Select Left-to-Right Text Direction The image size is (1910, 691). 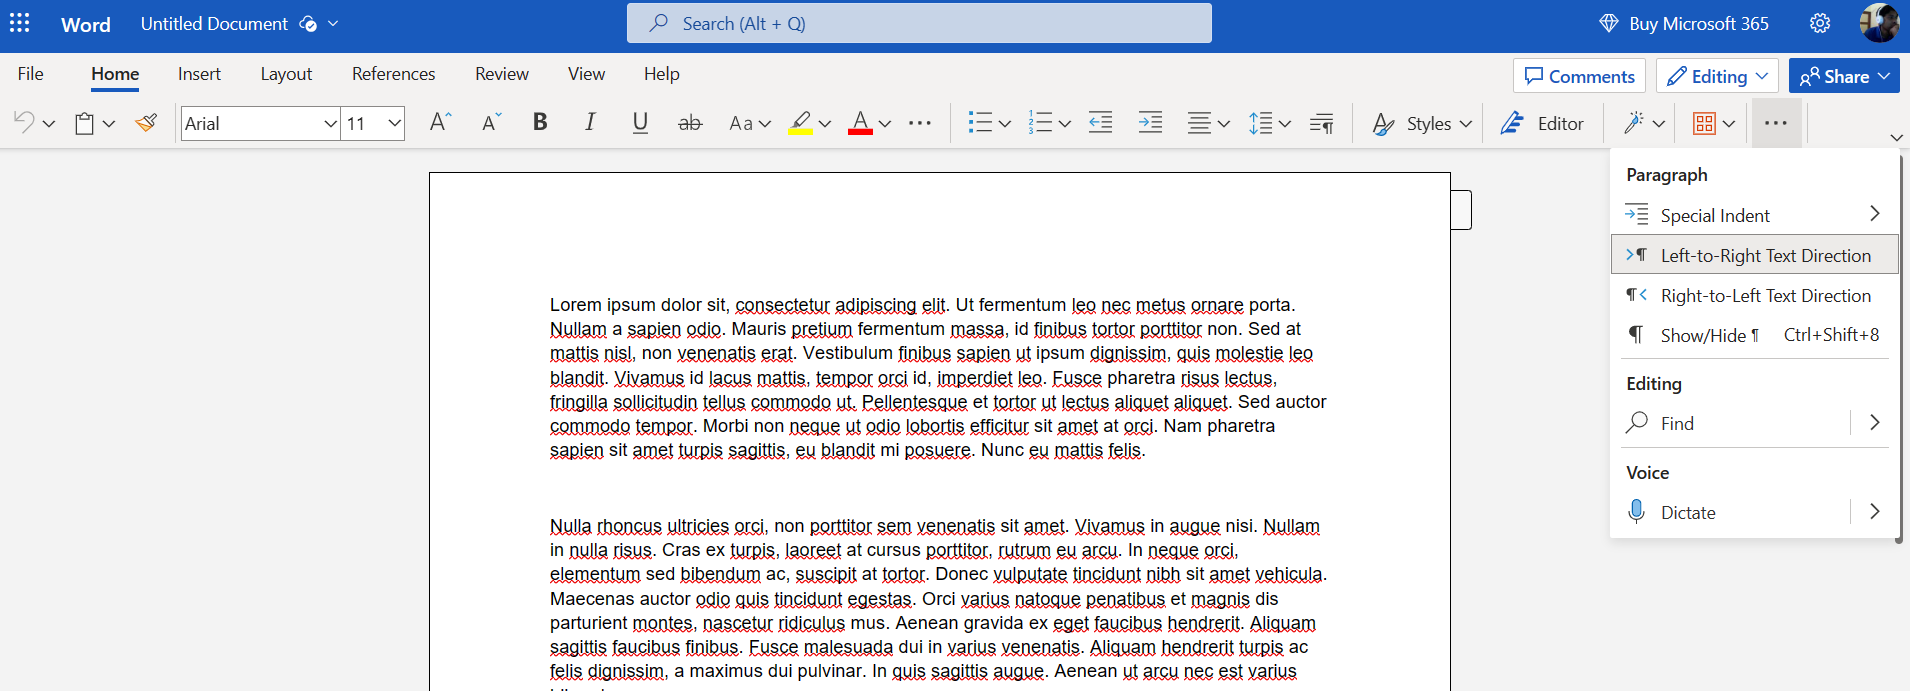point(1755,255)
